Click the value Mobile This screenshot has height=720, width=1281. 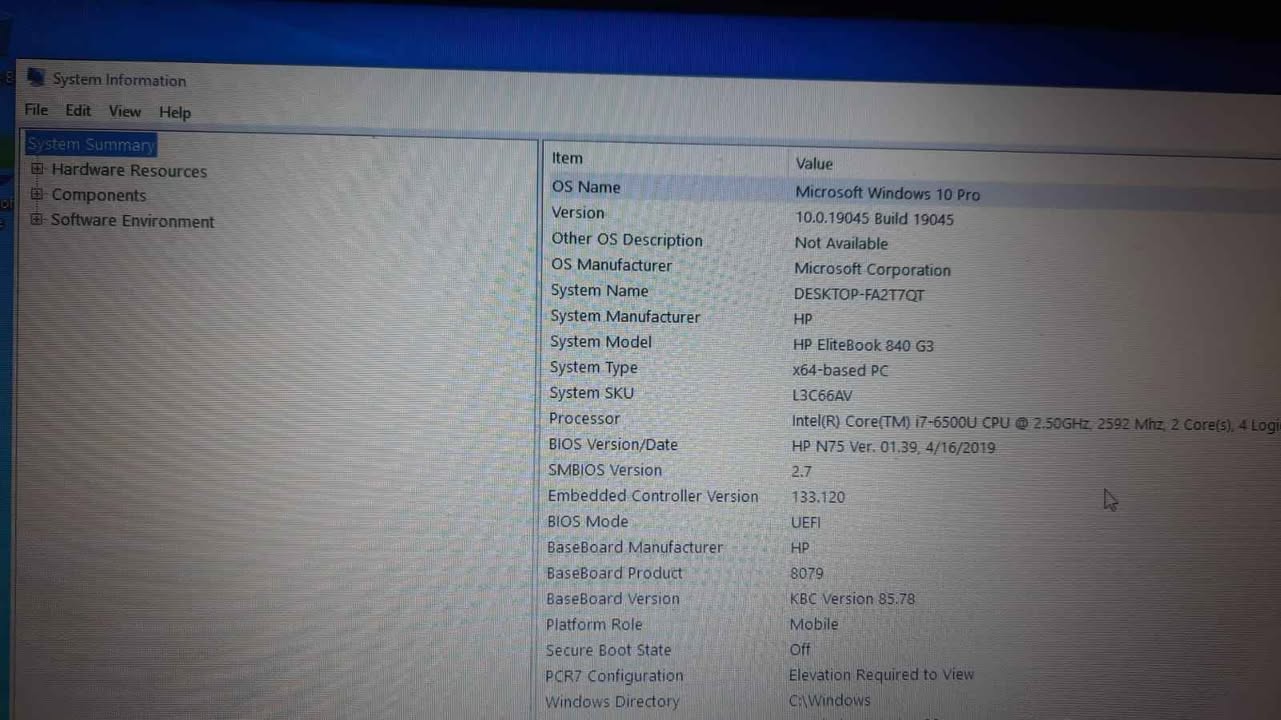tap(814, 625)
